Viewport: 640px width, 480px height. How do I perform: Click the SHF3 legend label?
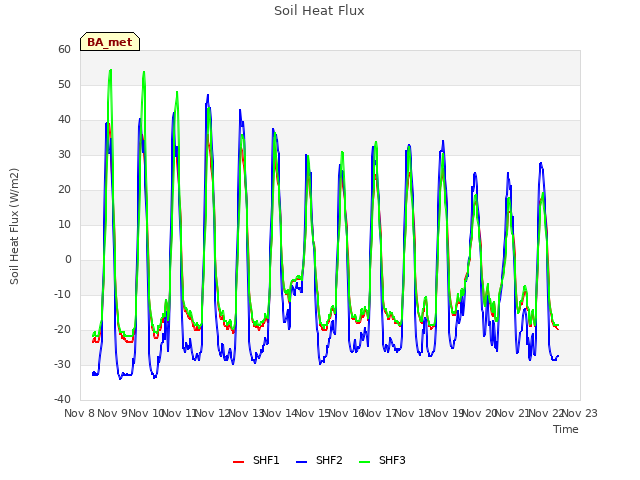[392, 460]
